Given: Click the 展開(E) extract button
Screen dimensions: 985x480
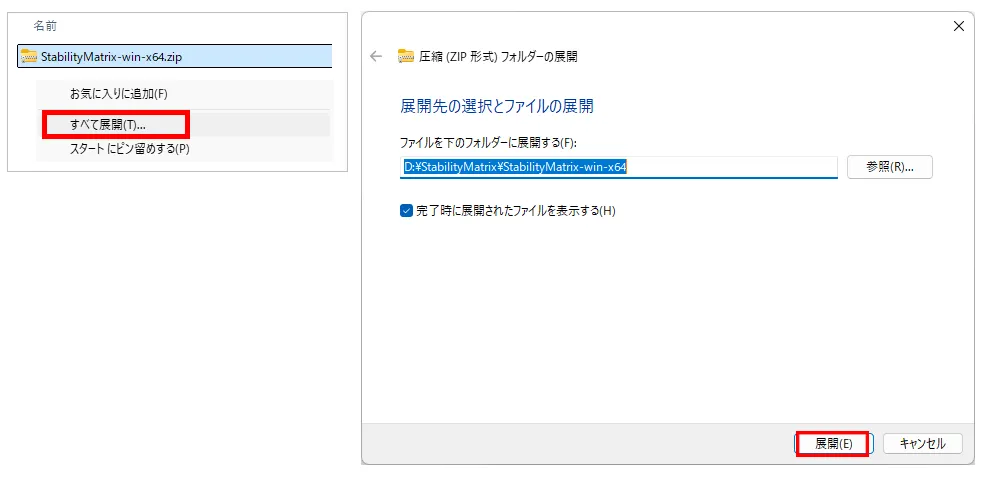Looking at the screenshot, I should pyautogui.click(x=834, y=444).
